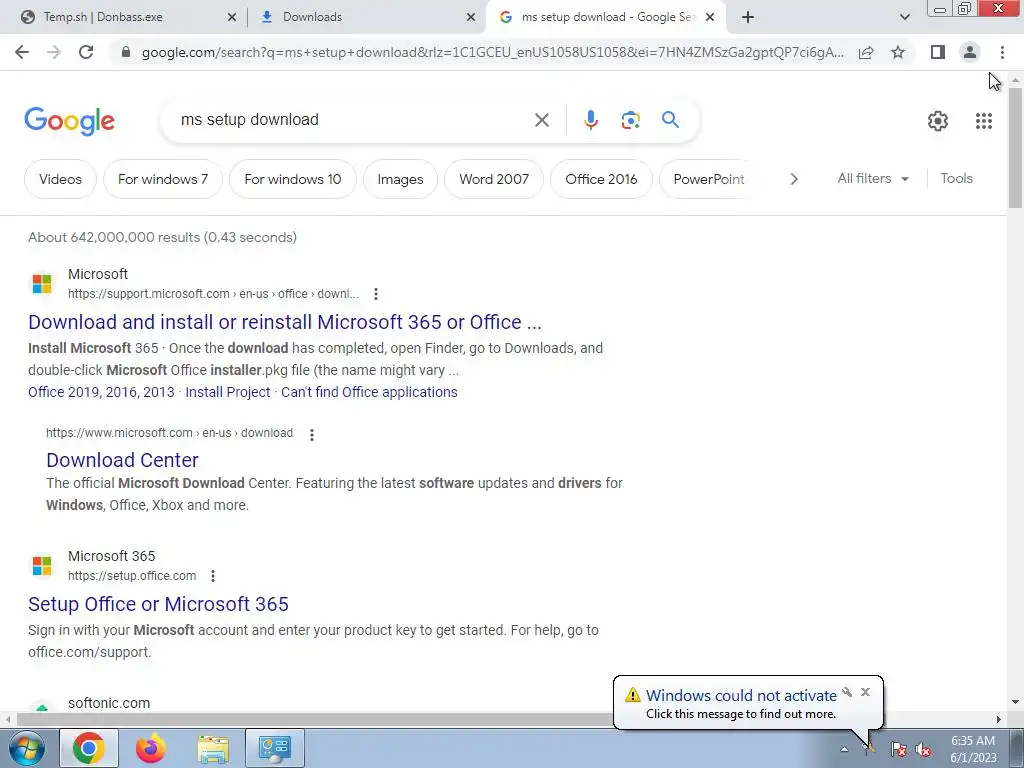Image resolution: width=1024 pixels, height=768 pixels.
Task: Click in the Google search input field
Action: pyautogui.click(x=353, y=120)
